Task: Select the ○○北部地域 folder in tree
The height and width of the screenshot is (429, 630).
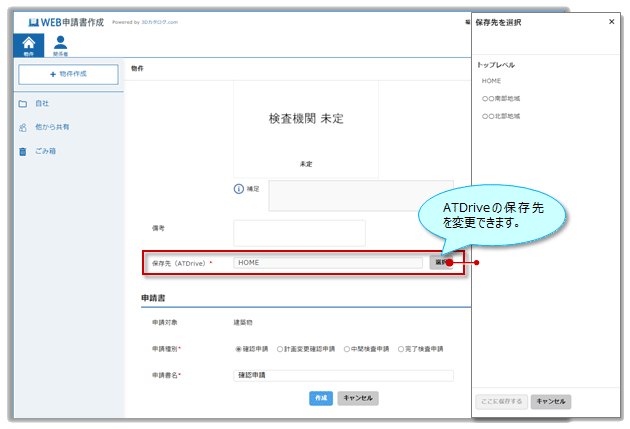Action: [501, 117]
